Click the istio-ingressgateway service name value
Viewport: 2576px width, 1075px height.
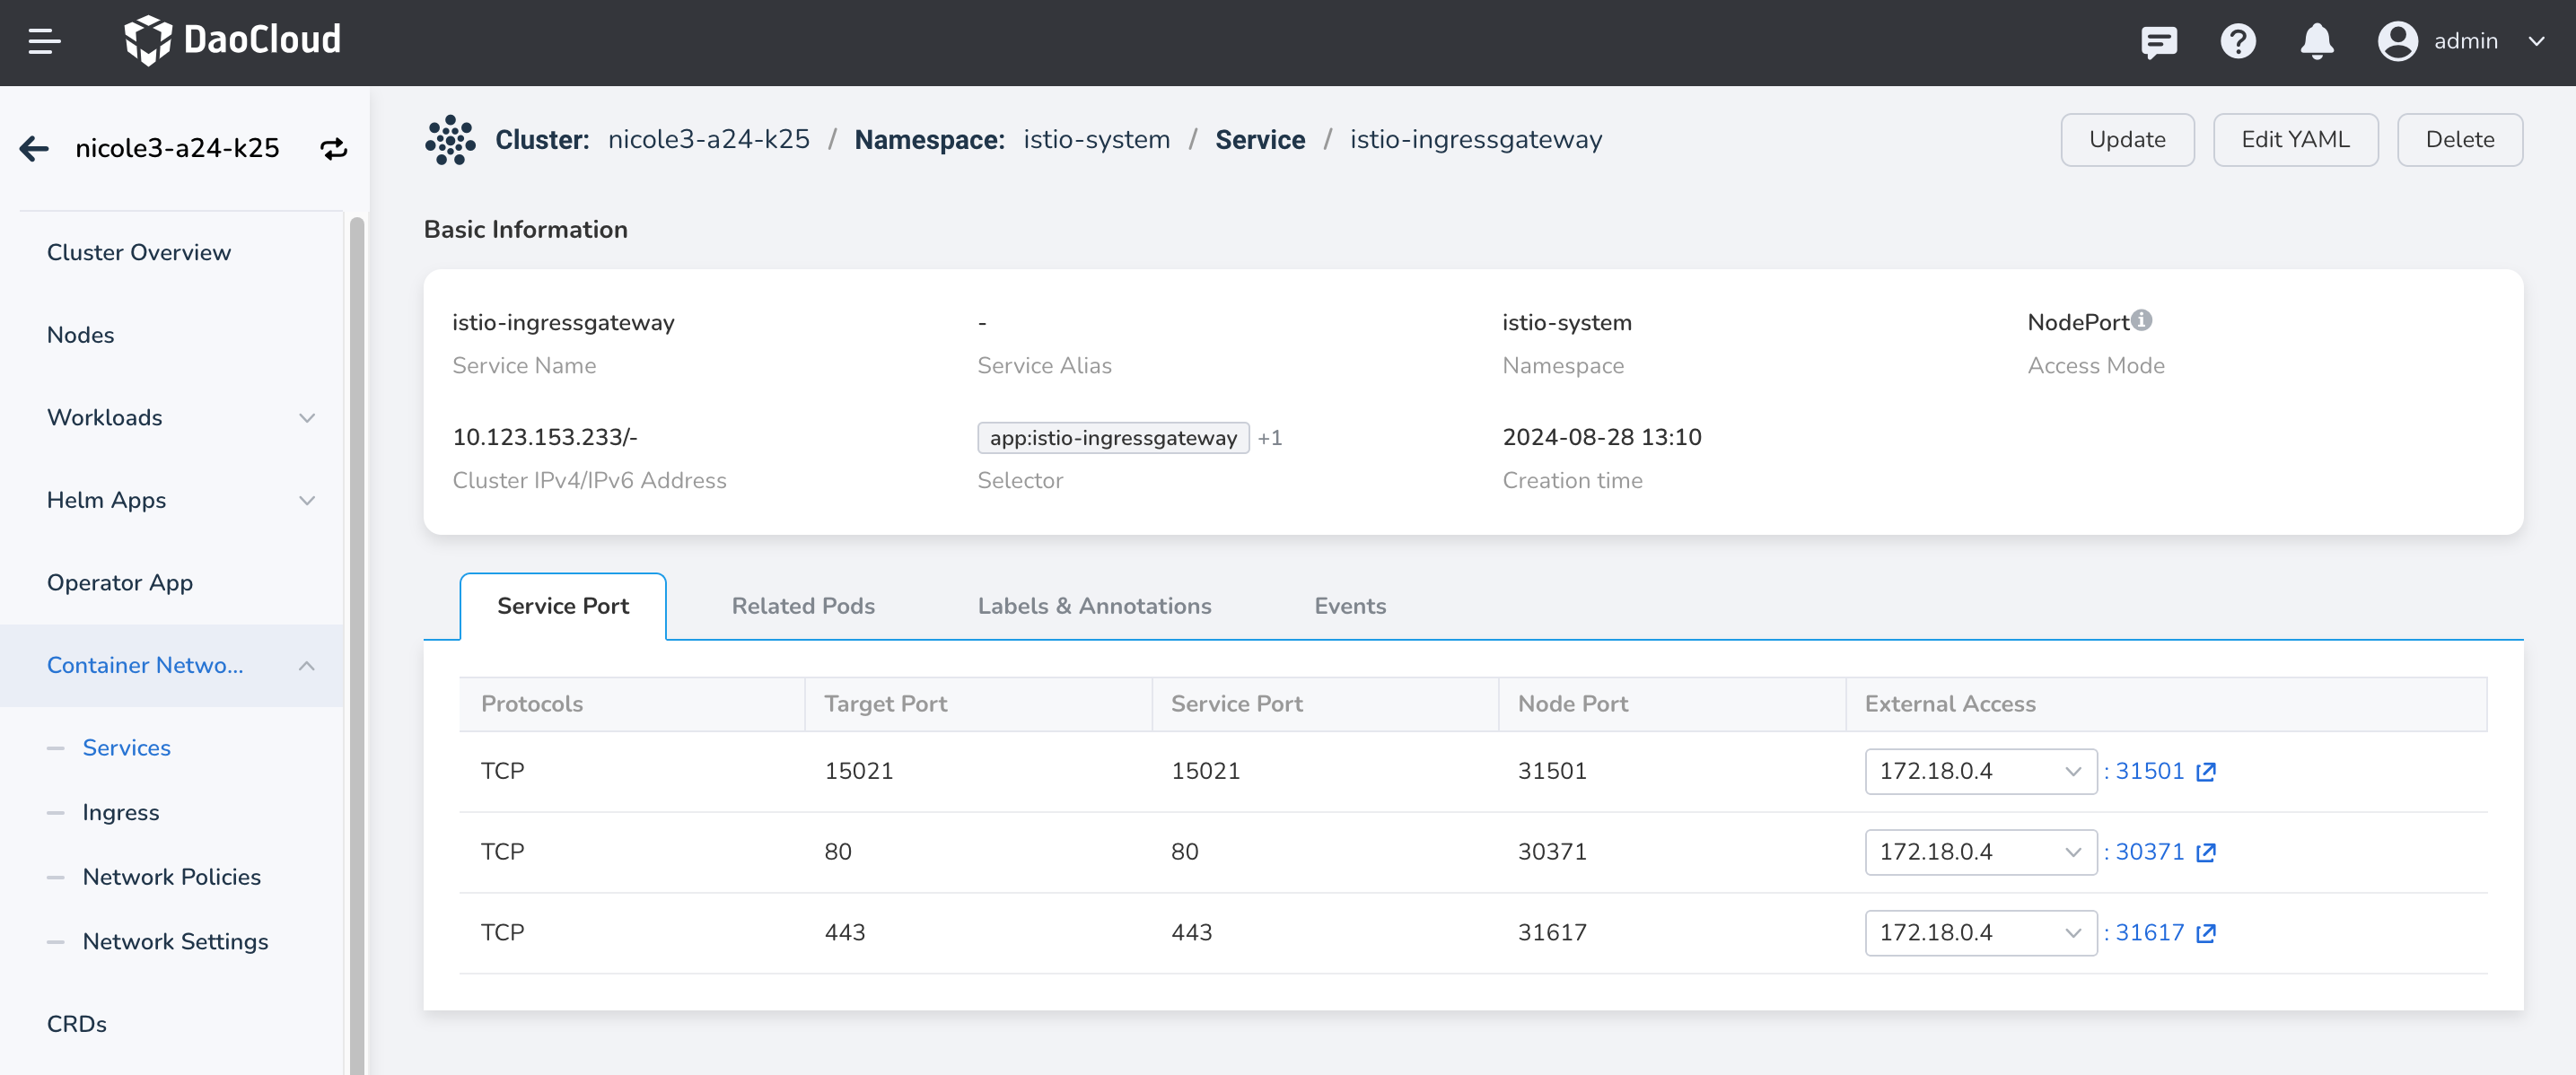(x=563, y=323)
